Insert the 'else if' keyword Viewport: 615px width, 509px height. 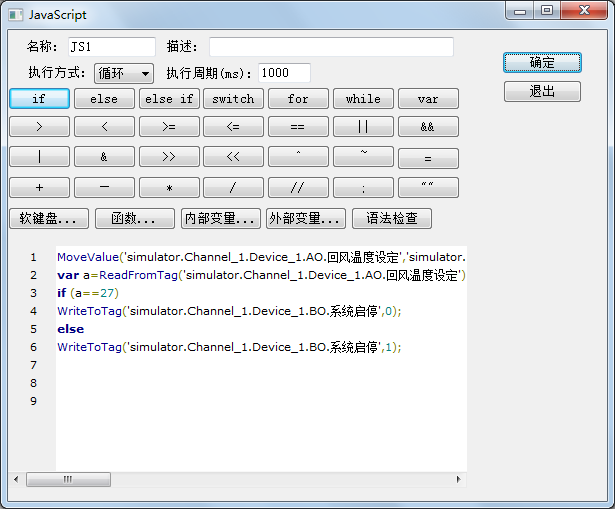(x=169, y=98)
